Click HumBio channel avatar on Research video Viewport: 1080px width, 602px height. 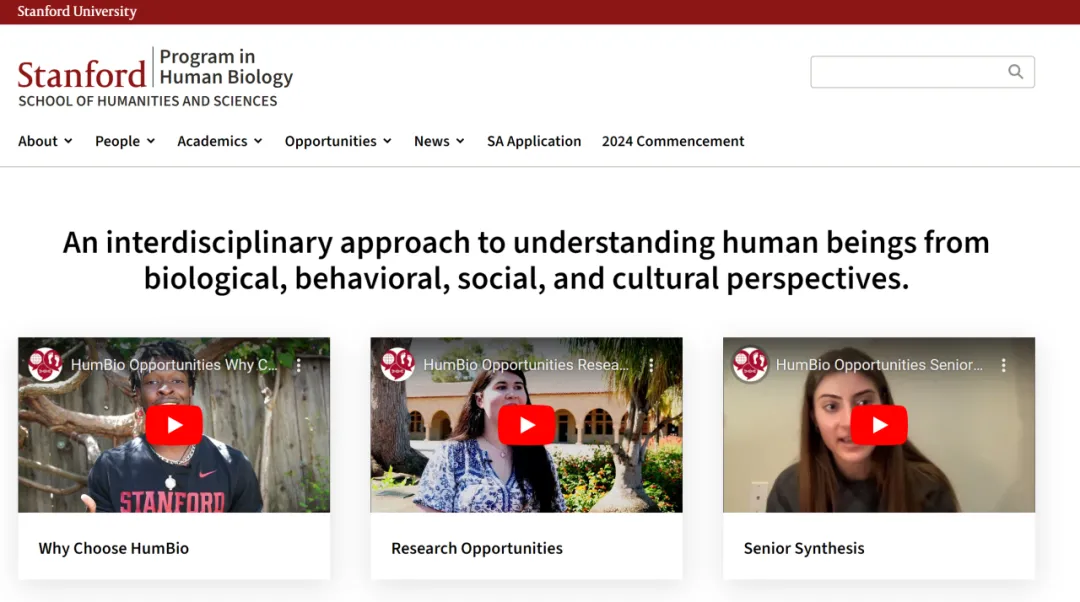(x=397, y=364)
